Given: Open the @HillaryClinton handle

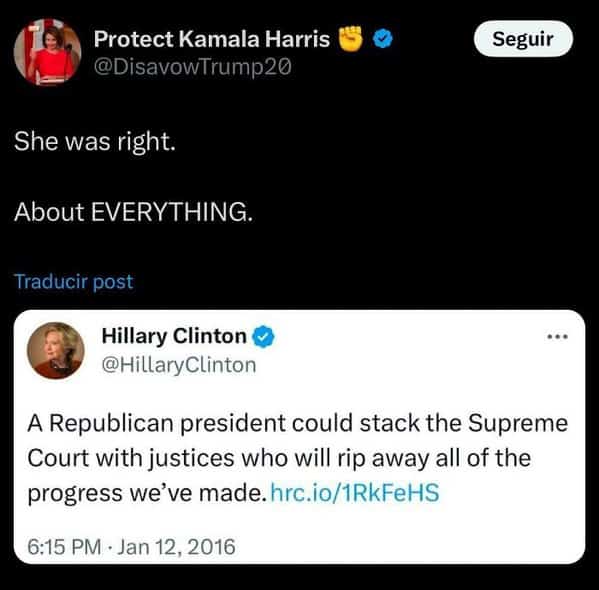Looking at the screenshot, I should tap(179, 365).
